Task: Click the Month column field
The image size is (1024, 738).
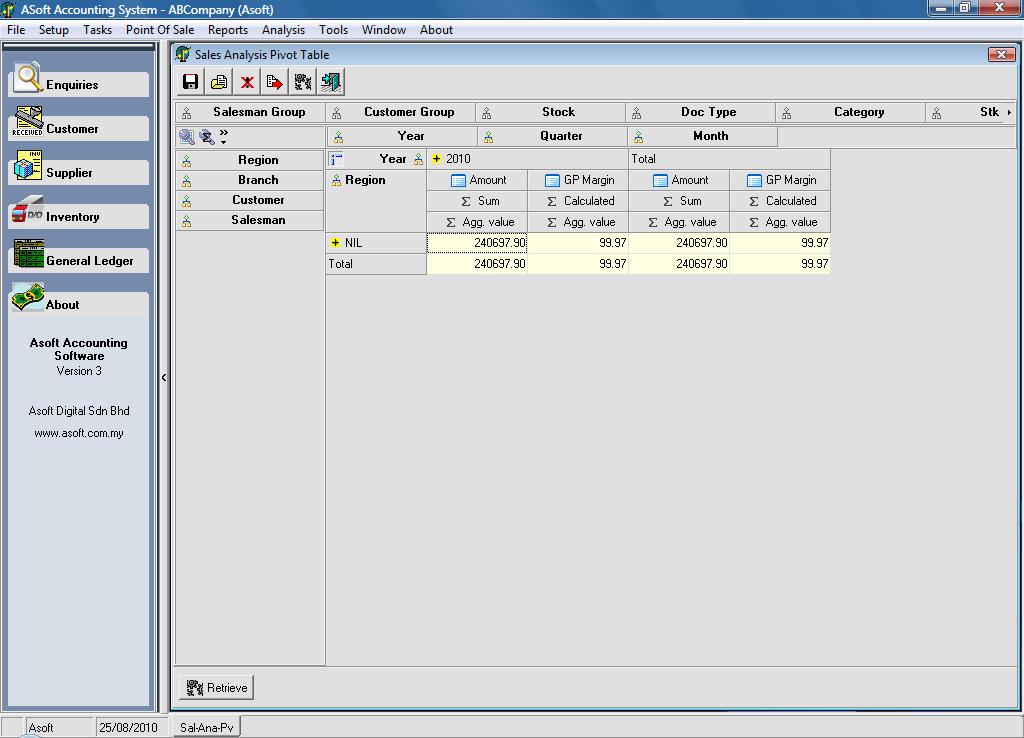Action: [x=703, y=136]
